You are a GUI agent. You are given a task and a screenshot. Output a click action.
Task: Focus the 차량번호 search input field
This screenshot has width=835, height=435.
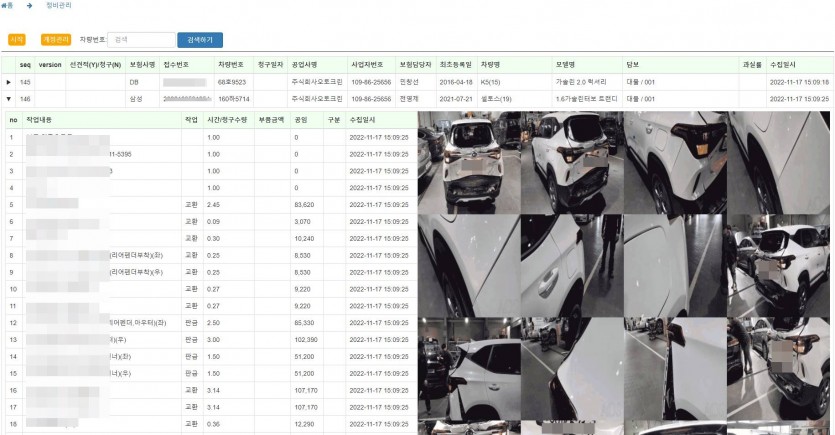(141, 40)
